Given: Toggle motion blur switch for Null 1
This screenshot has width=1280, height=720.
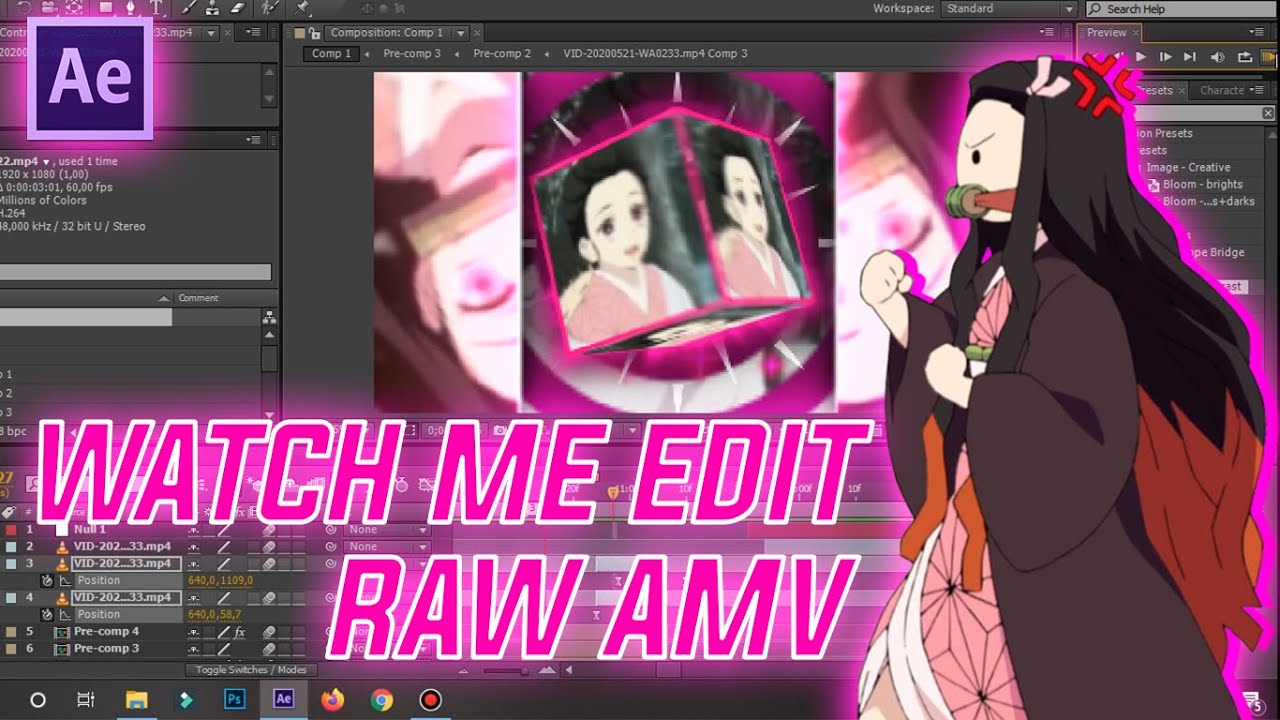Looking at the screenshot, I should 269,530.
